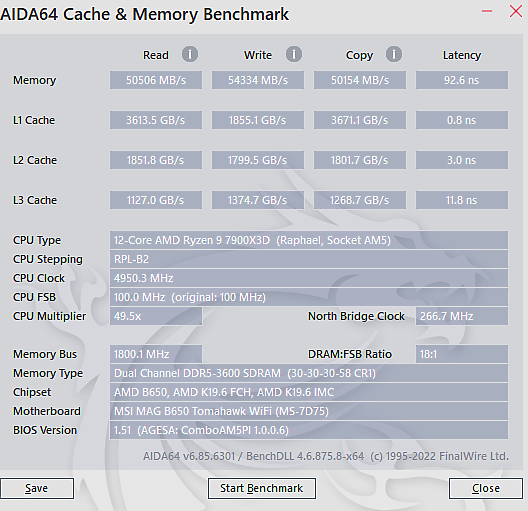This screenshot has height=511, width=528.
Task: Select the L1 Cache write value 1855.1 GB/s
Action: pyautogui.click(x=258, y=120)
